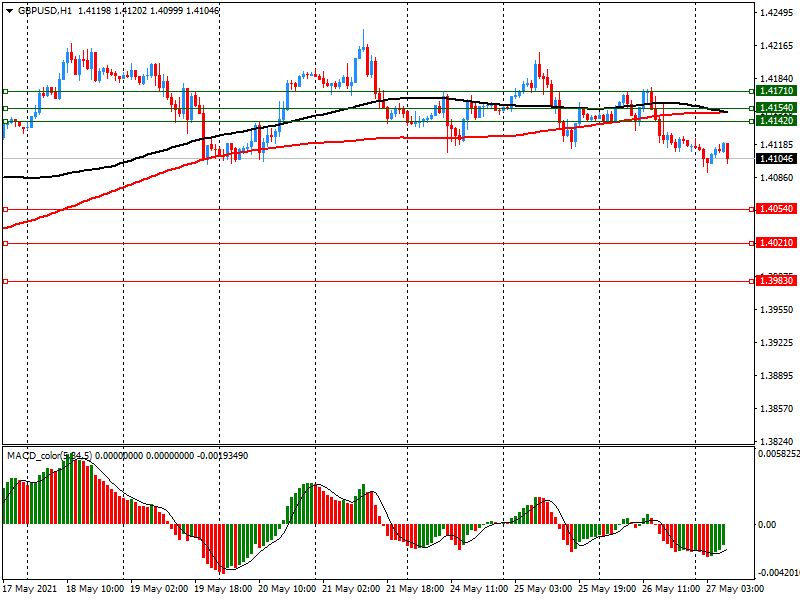Click the triangle arrow beside GBPUSD,H1

pyautogui.click(x=9, y=10)
